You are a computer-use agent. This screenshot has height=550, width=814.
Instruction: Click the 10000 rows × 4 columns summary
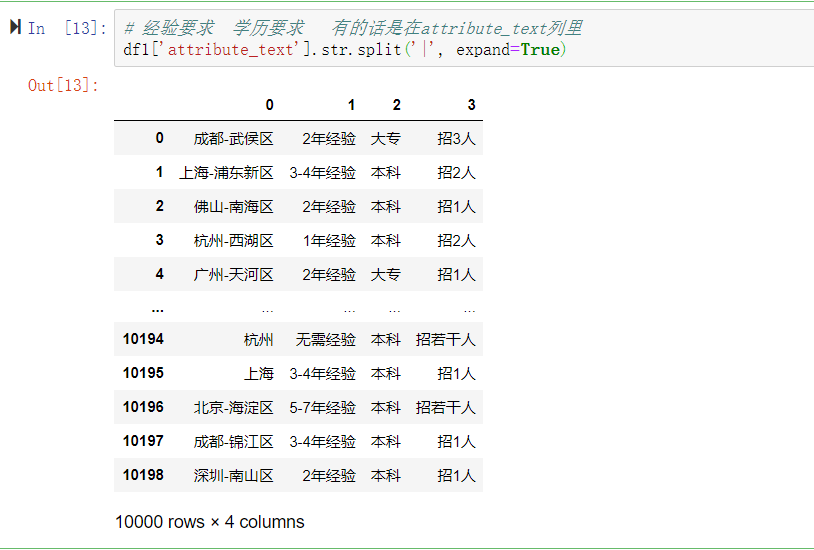tap(210, 522)
